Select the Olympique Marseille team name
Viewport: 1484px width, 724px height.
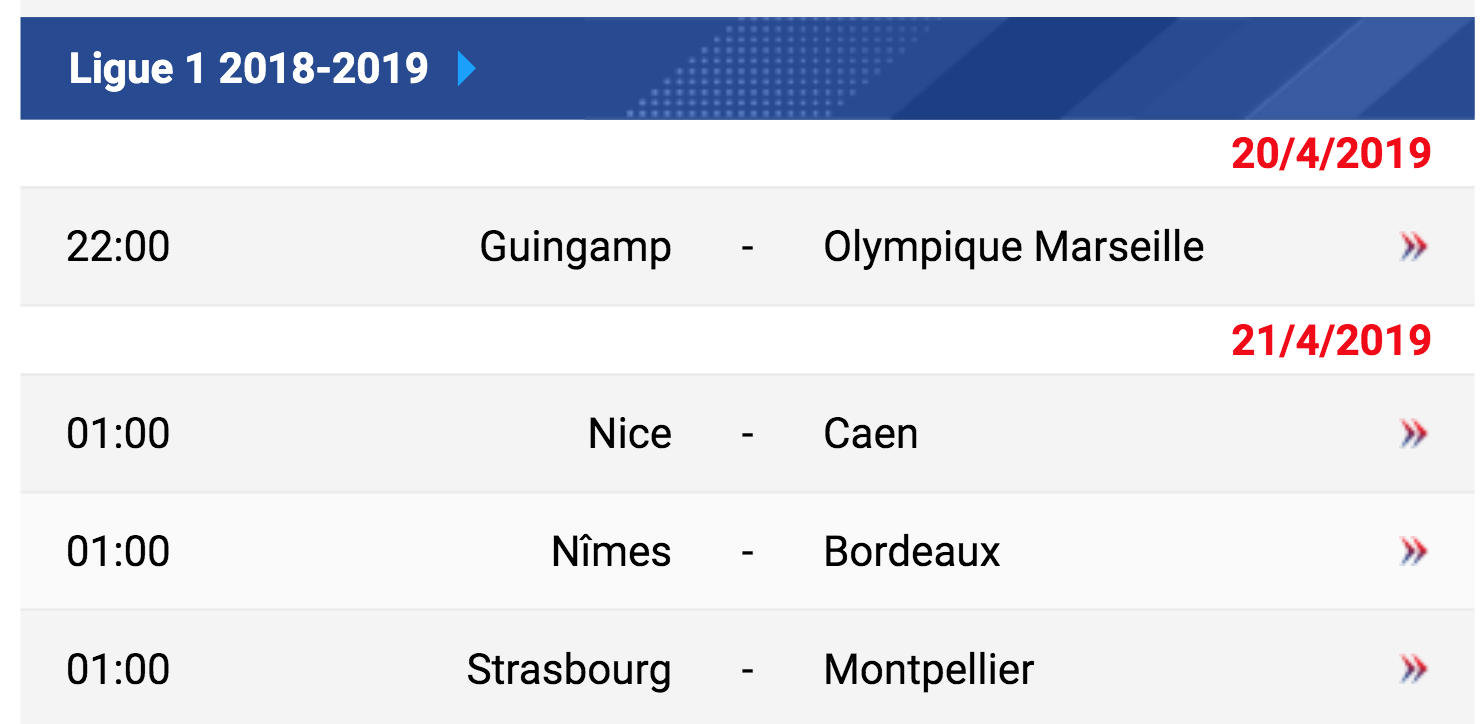click(x=1014, y=248)
